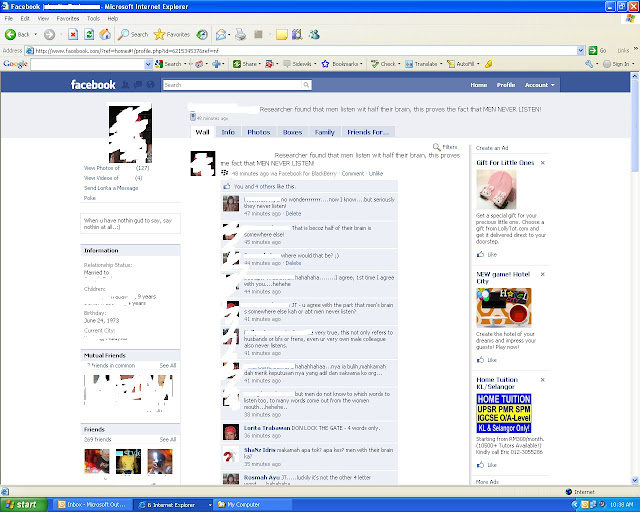Open the Google search box dropdown
The width and height of the screenshot is (640, 512).
148,64
